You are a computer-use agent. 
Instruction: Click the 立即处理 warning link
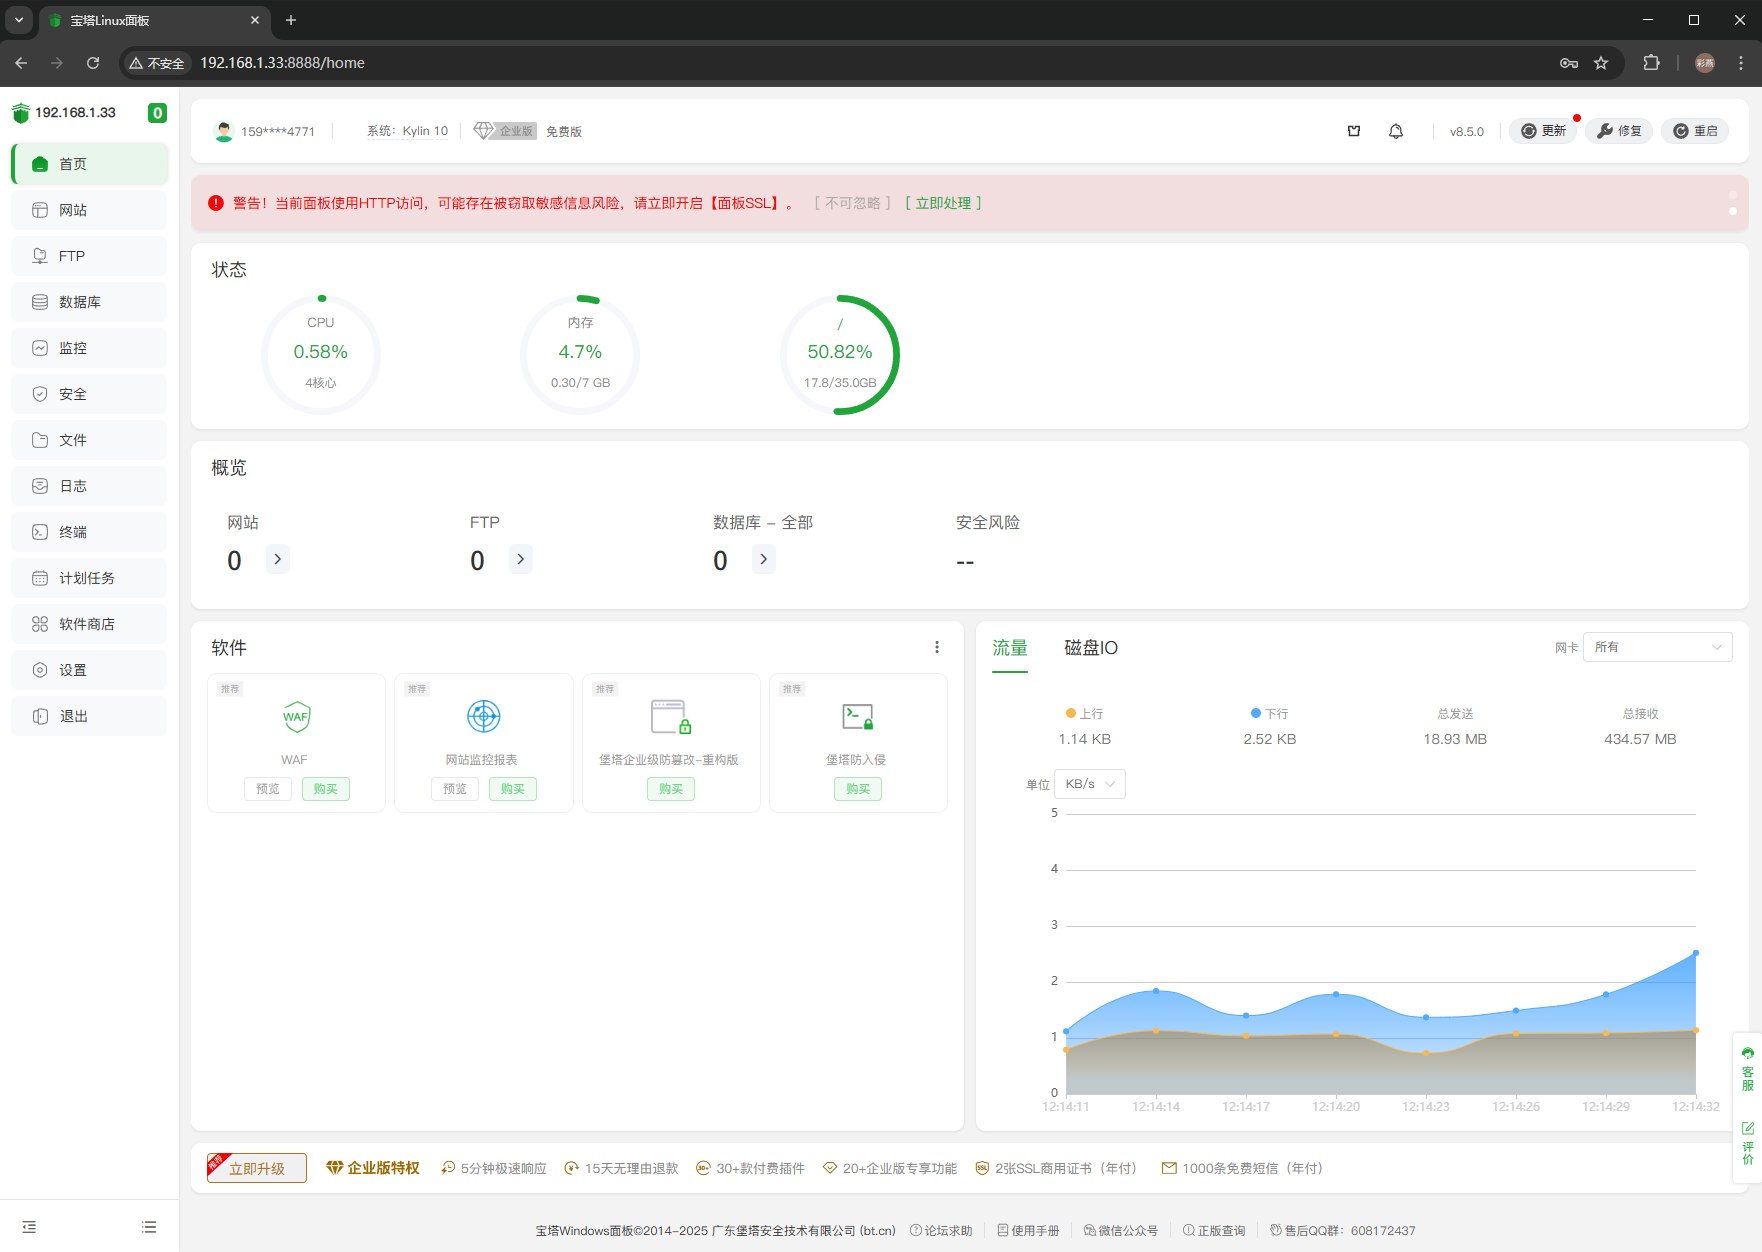(943, 203)
